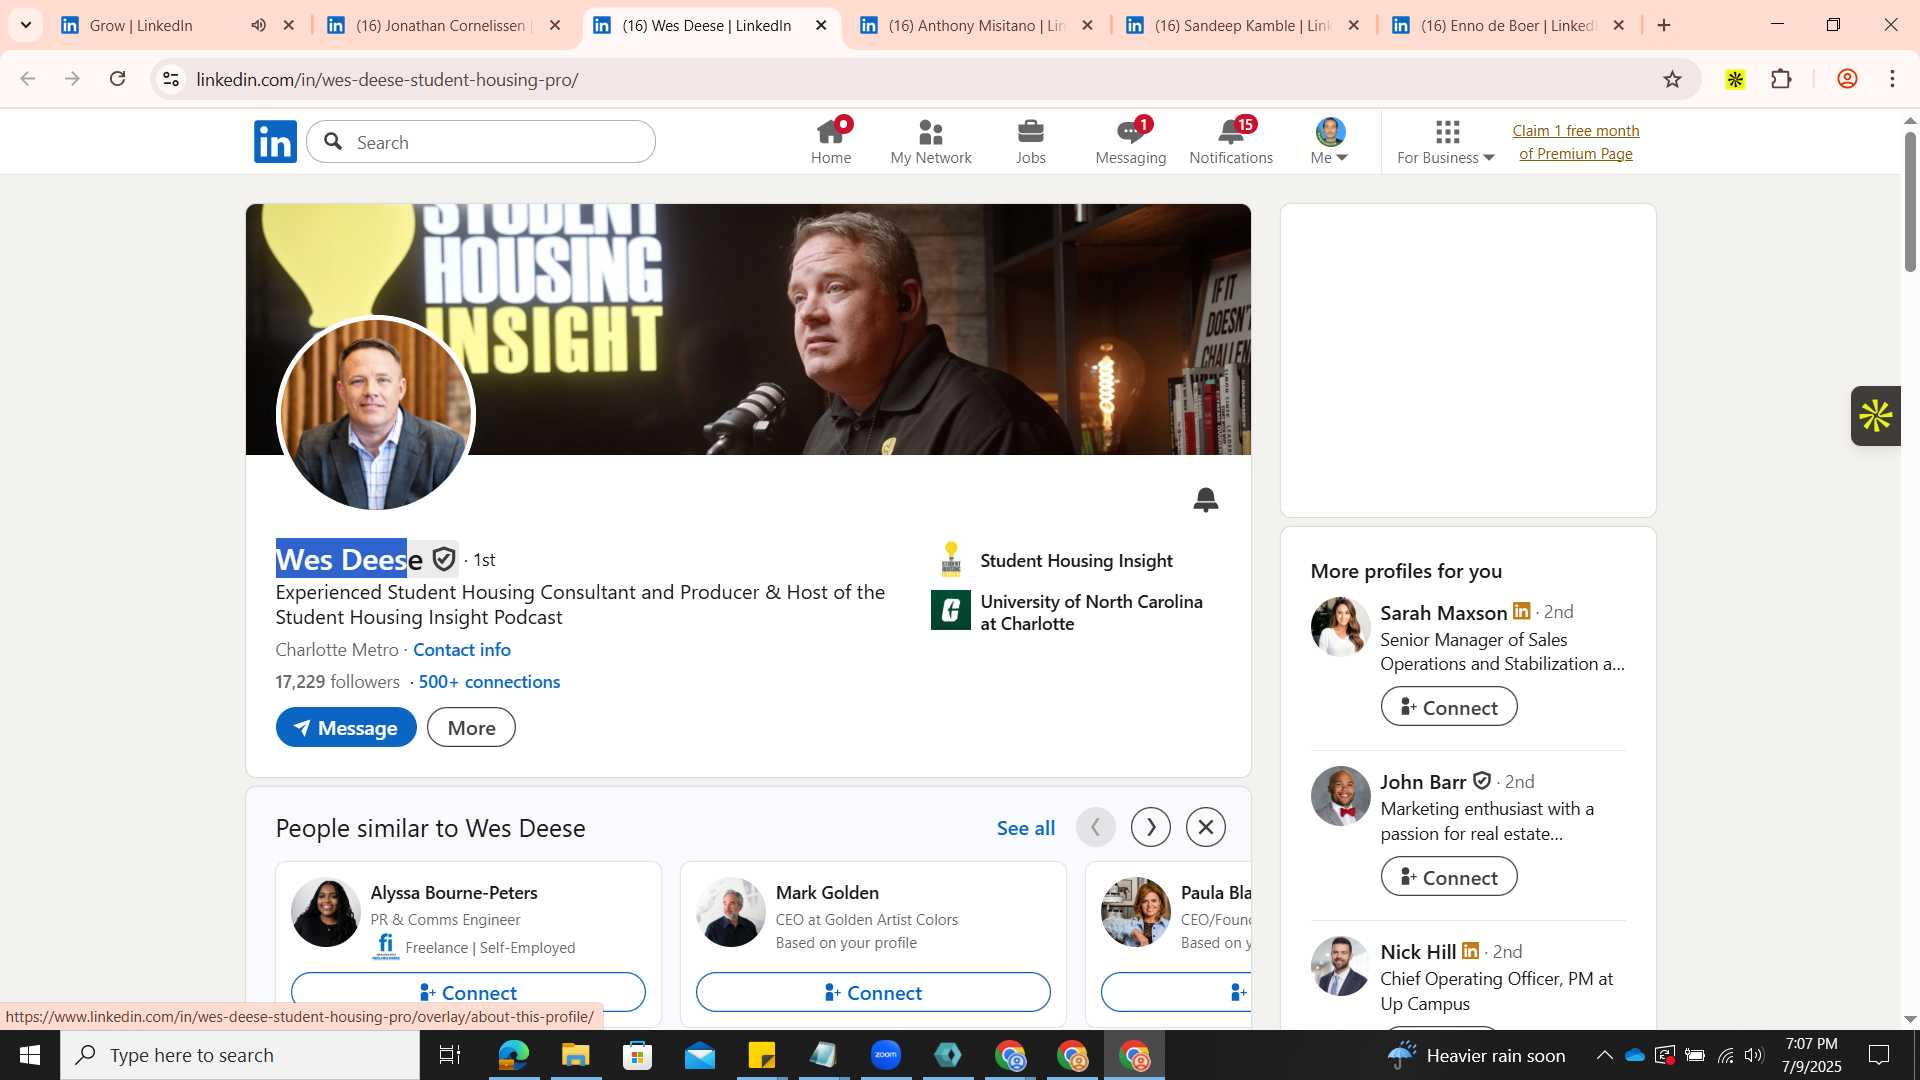Go back in browser history

pyautogui.click(x=28, y=79)
